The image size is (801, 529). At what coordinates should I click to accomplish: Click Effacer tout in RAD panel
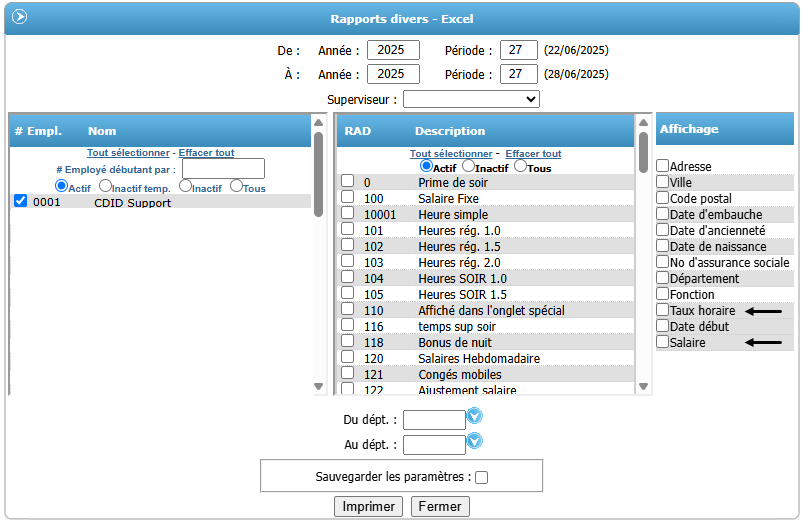pyautogui.click(x=533, y=154)
